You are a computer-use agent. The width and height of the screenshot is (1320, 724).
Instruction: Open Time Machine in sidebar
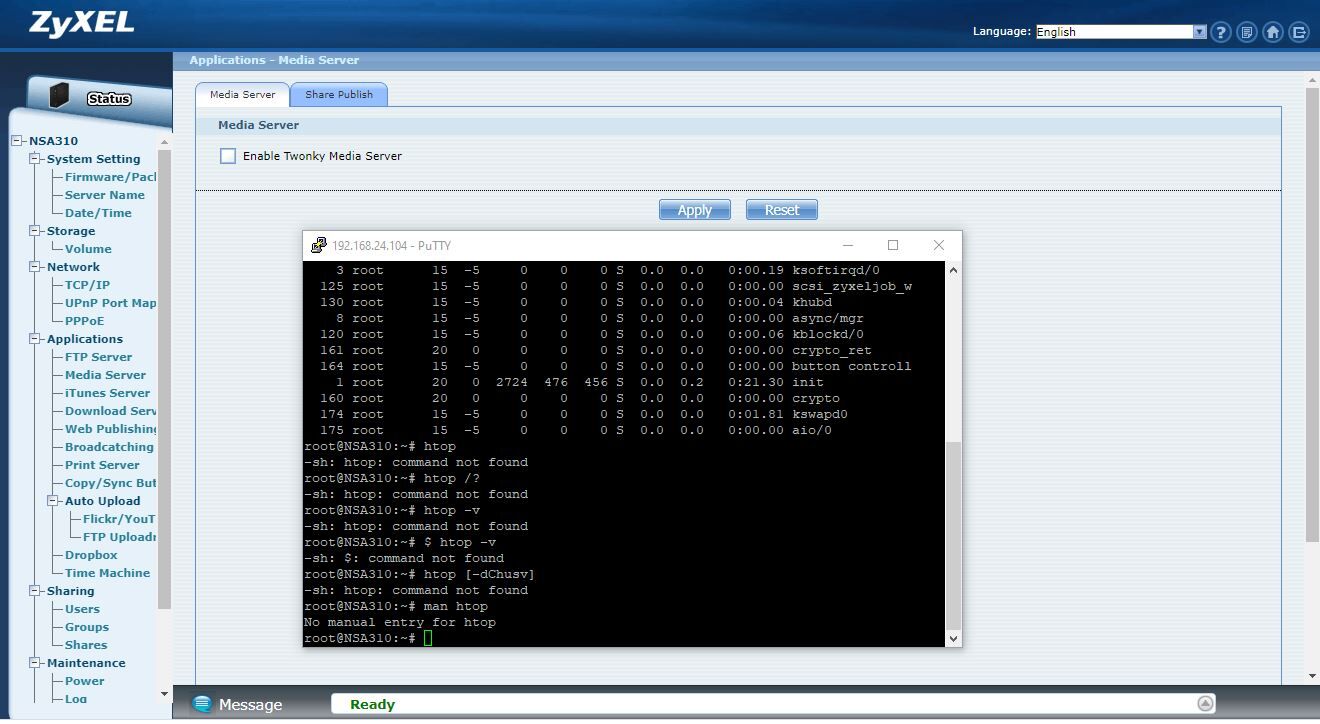(107, 573)
